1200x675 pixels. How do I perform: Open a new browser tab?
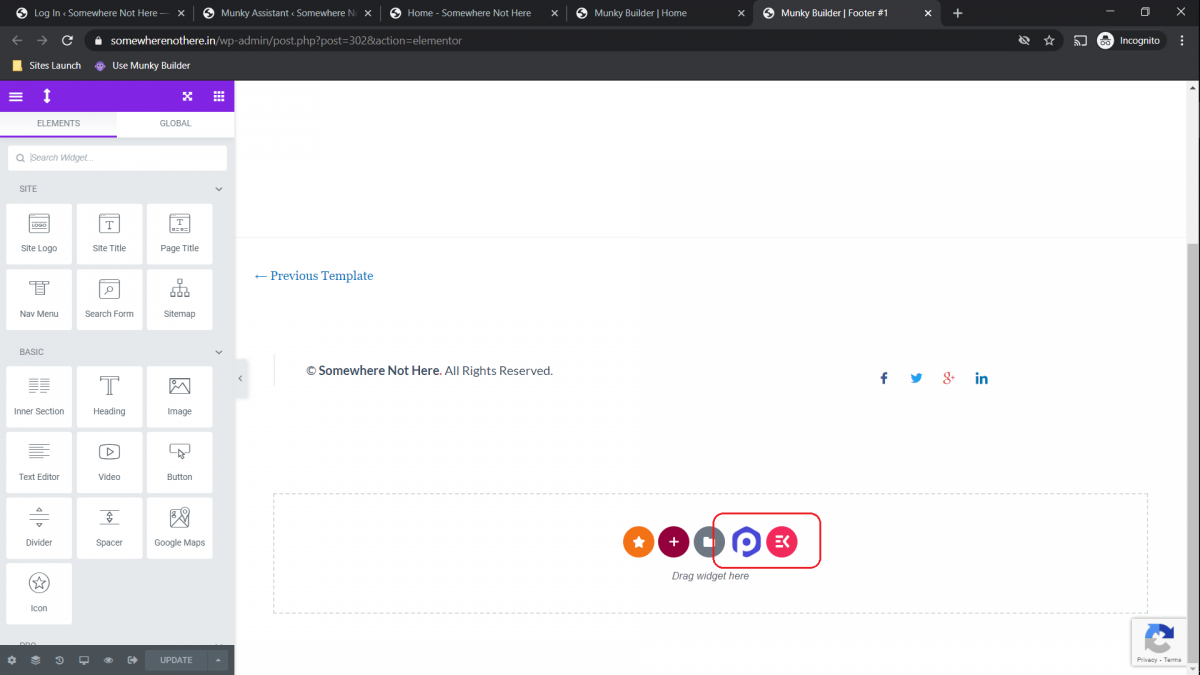(958, 13)
